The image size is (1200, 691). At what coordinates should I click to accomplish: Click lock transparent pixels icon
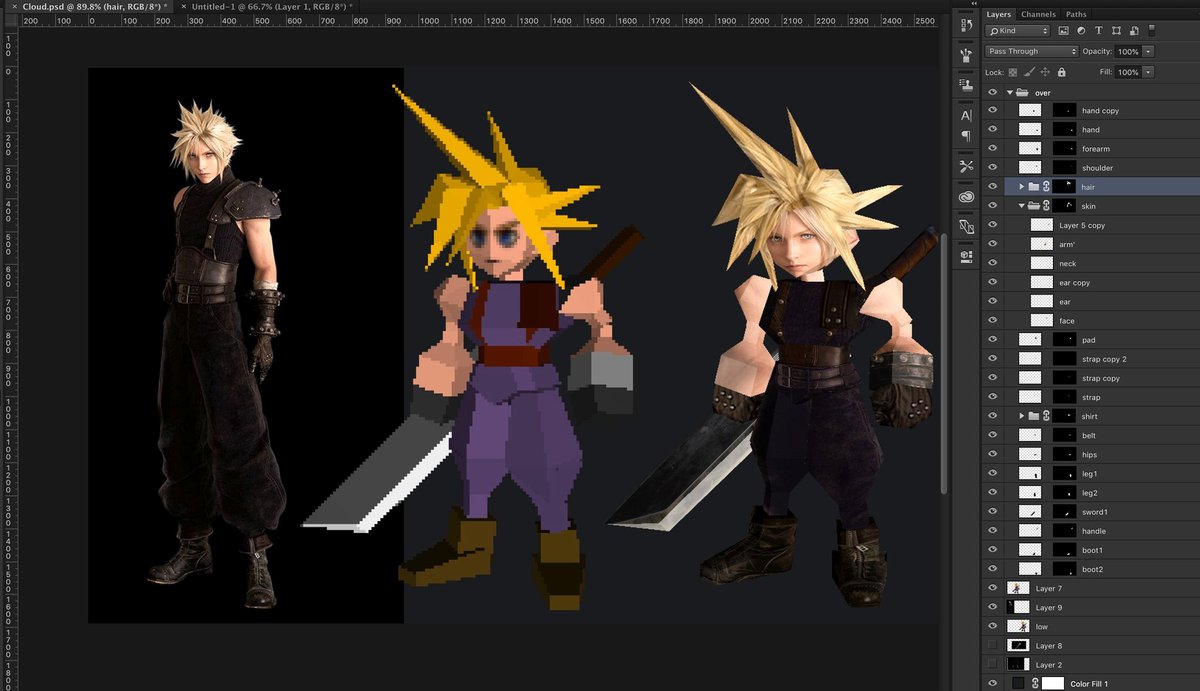tap(1012, 72)
